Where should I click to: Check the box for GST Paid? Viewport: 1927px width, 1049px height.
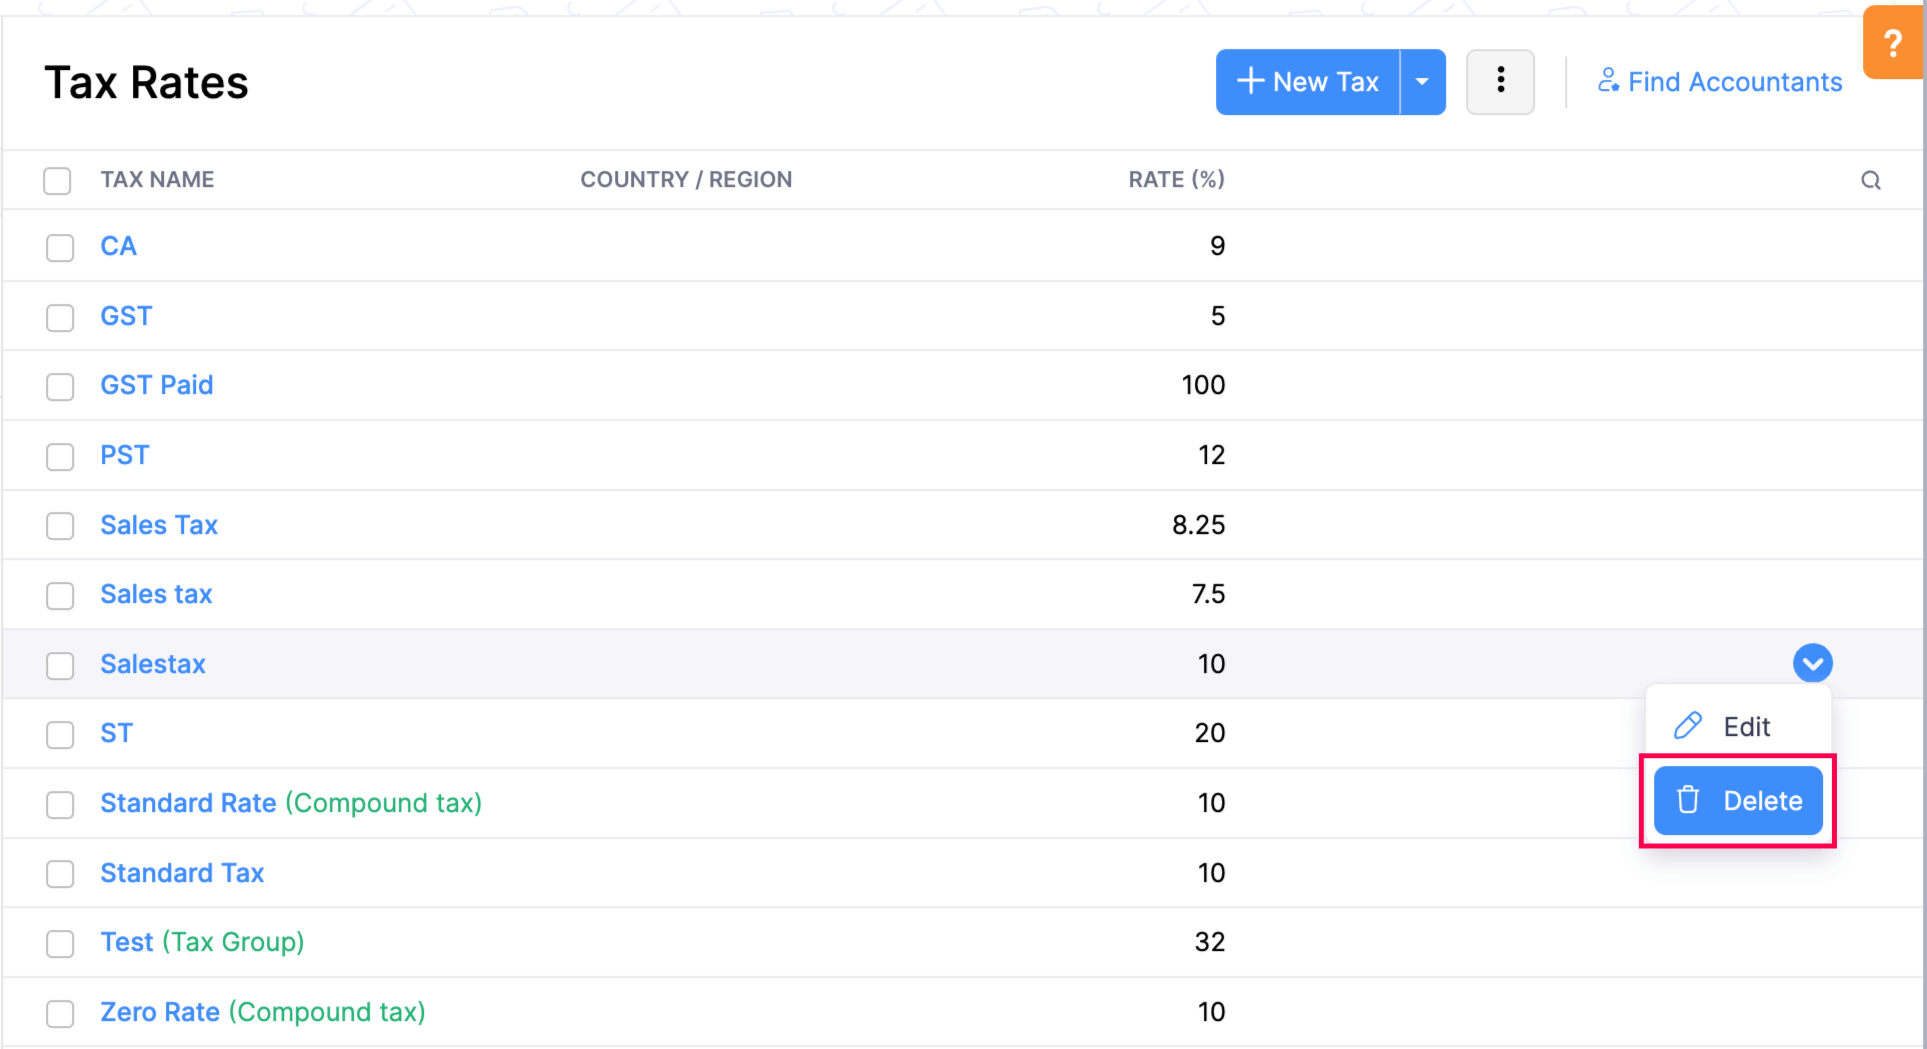point(60,386)
